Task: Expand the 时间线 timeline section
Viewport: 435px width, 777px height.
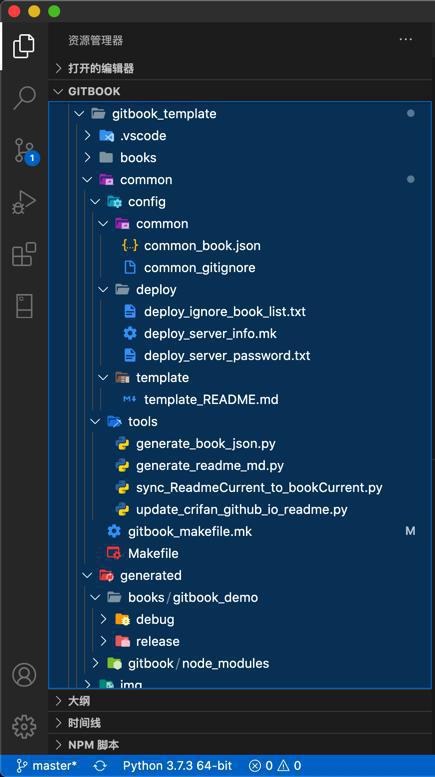Action: [241, 722]
